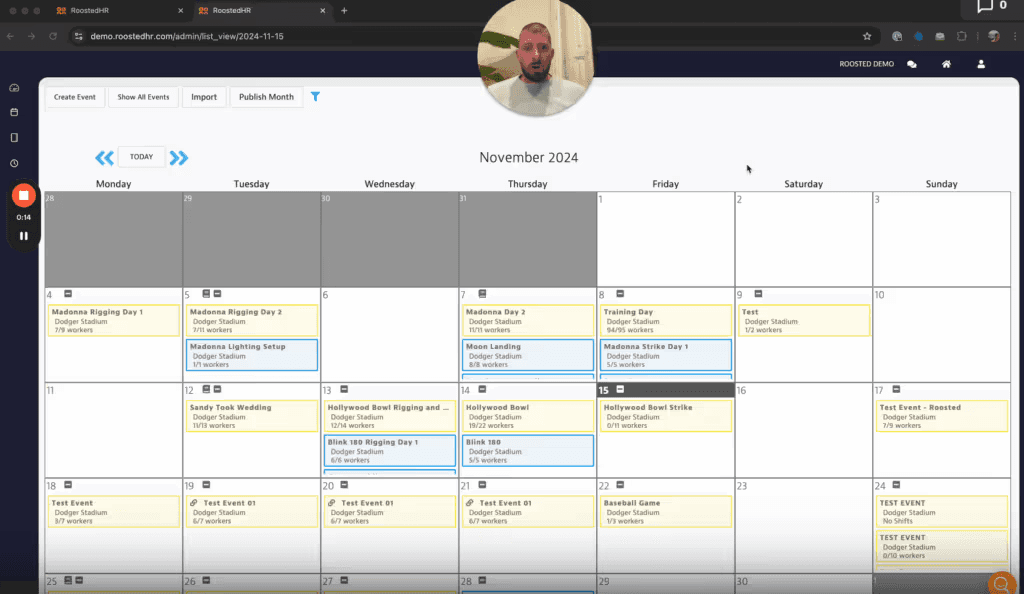This screenshot has height=594, width=1024.
Task: Reload the browser page
Action: click(53, 37)
